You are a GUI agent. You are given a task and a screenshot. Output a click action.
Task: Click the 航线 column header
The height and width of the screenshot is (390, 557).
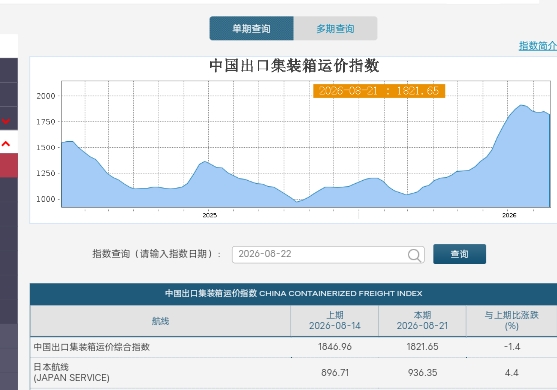pyautogui.click(x=160, y=321)
